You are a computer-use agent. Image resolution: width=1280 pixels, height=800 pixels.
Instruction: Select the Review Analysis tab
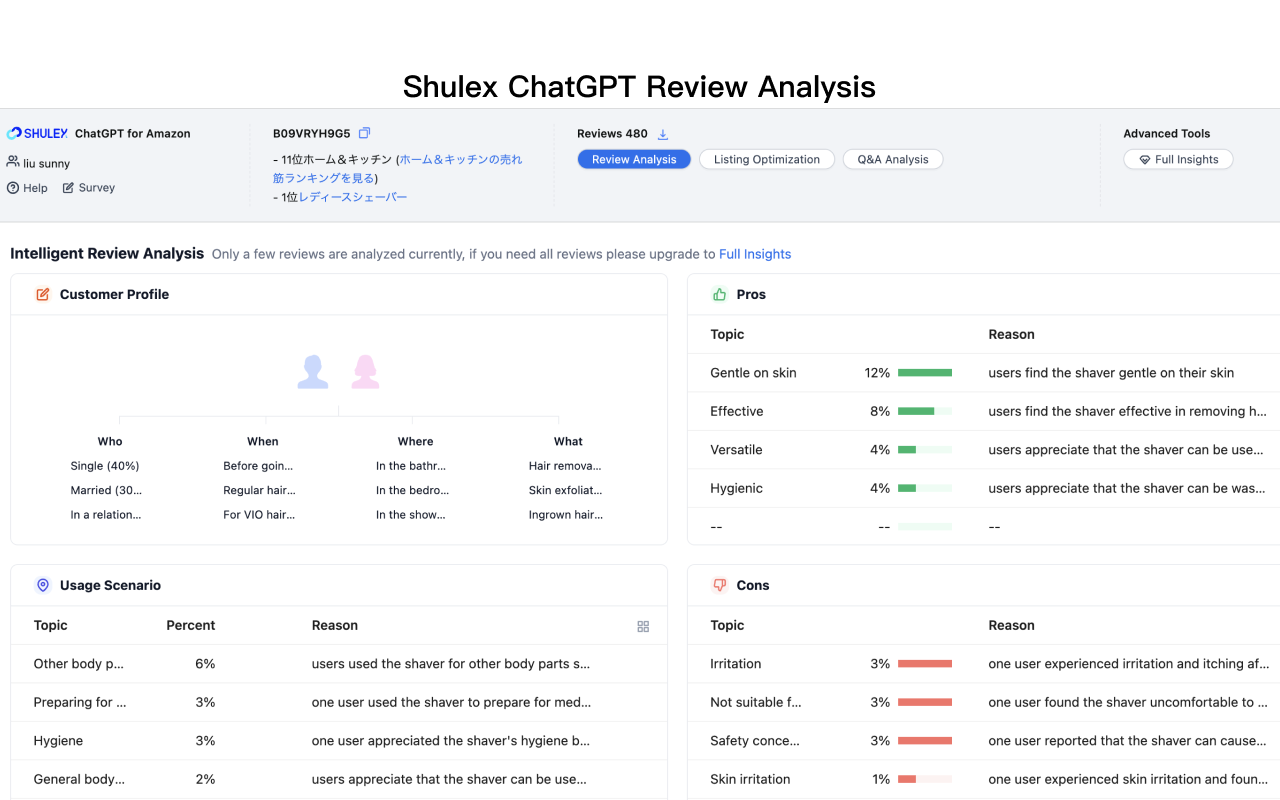pos(634,159)
